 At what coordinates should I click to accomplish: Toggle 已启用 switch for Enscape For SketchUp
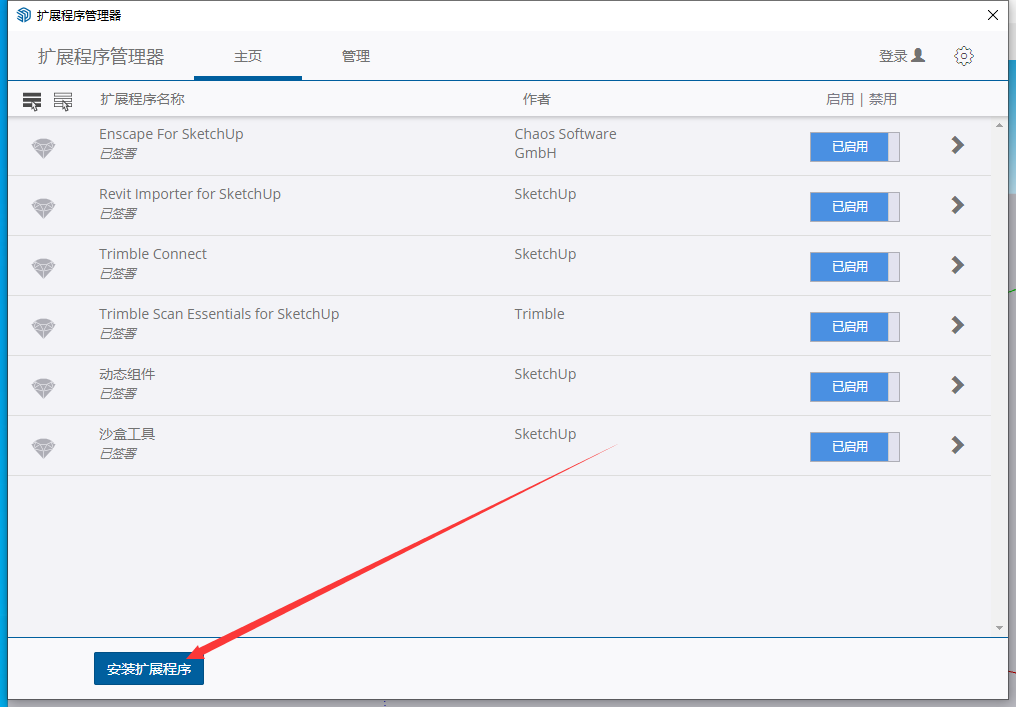855,147
